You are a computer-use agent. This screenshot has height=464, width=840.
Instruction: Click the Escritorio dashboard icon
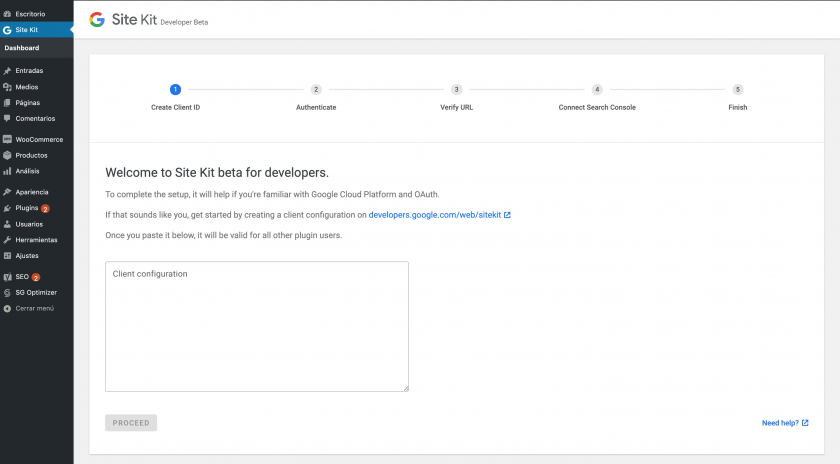click(7, 15)
